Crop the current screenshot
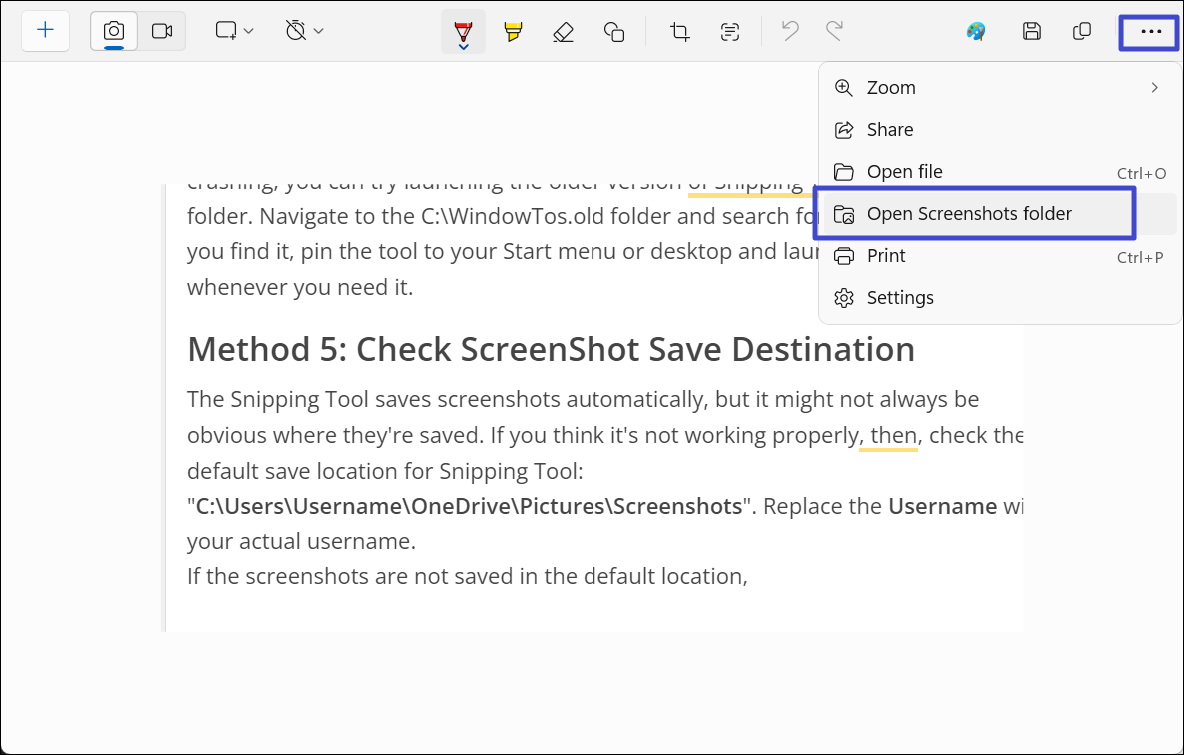Image resolution: width=1184 pixels, height=755 pixels. (679, 31)
